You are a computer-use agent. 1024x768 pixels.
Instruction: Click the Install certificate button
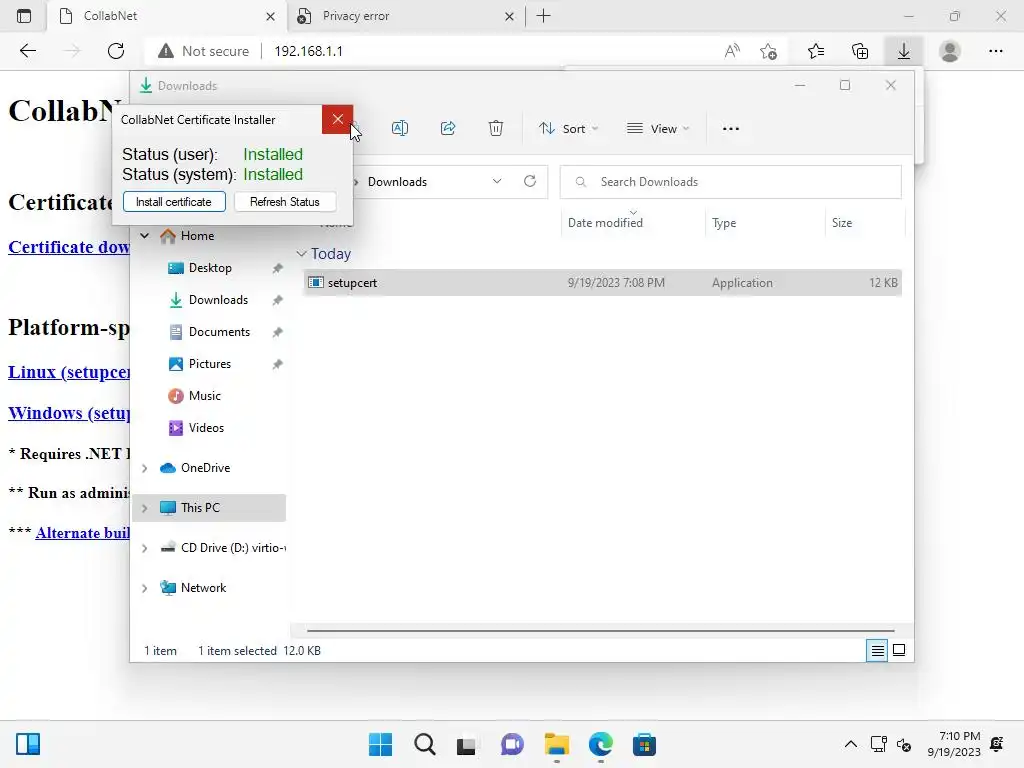point(174,202)
